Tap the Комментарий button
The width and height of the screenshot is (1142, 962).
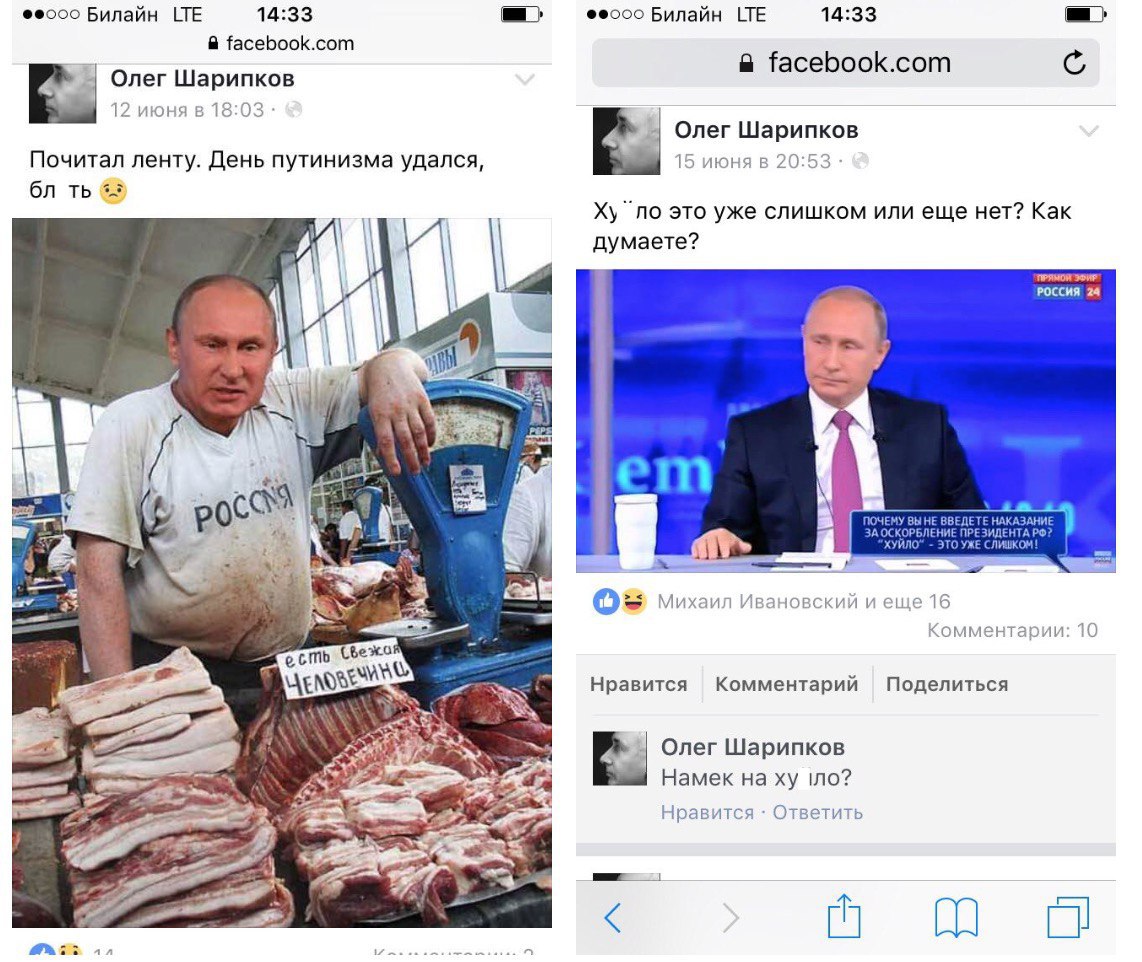787,685
